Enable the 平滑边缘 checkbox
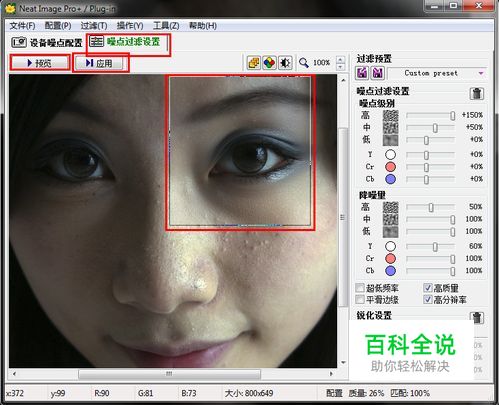Image resolution: width=499 pixels, height=405 pixels. point(360,299)
